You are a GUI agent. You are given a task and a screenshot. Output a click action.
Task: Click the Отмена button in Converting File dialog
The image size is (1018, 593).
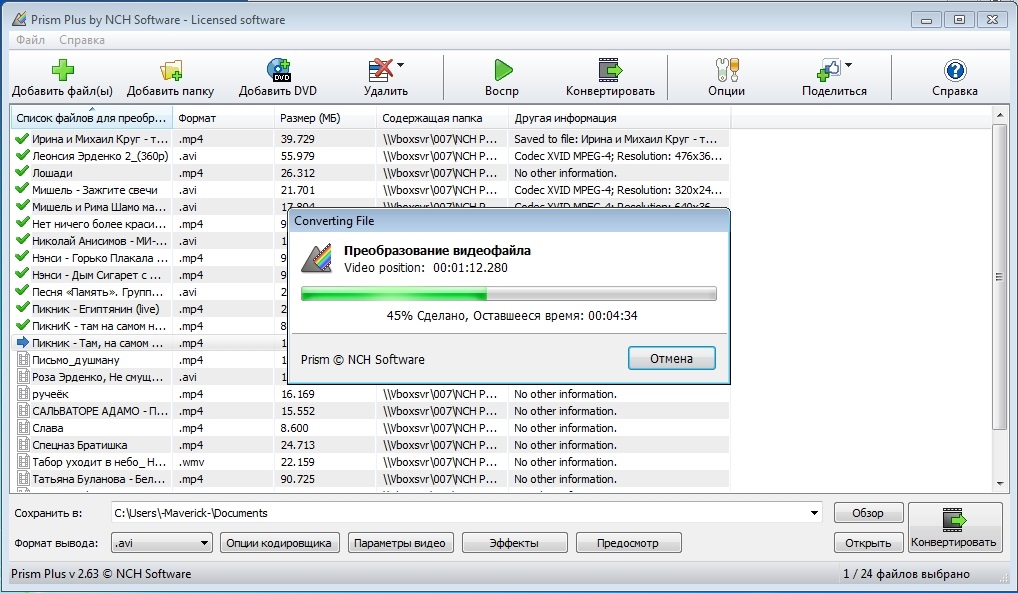pos(672,359)
